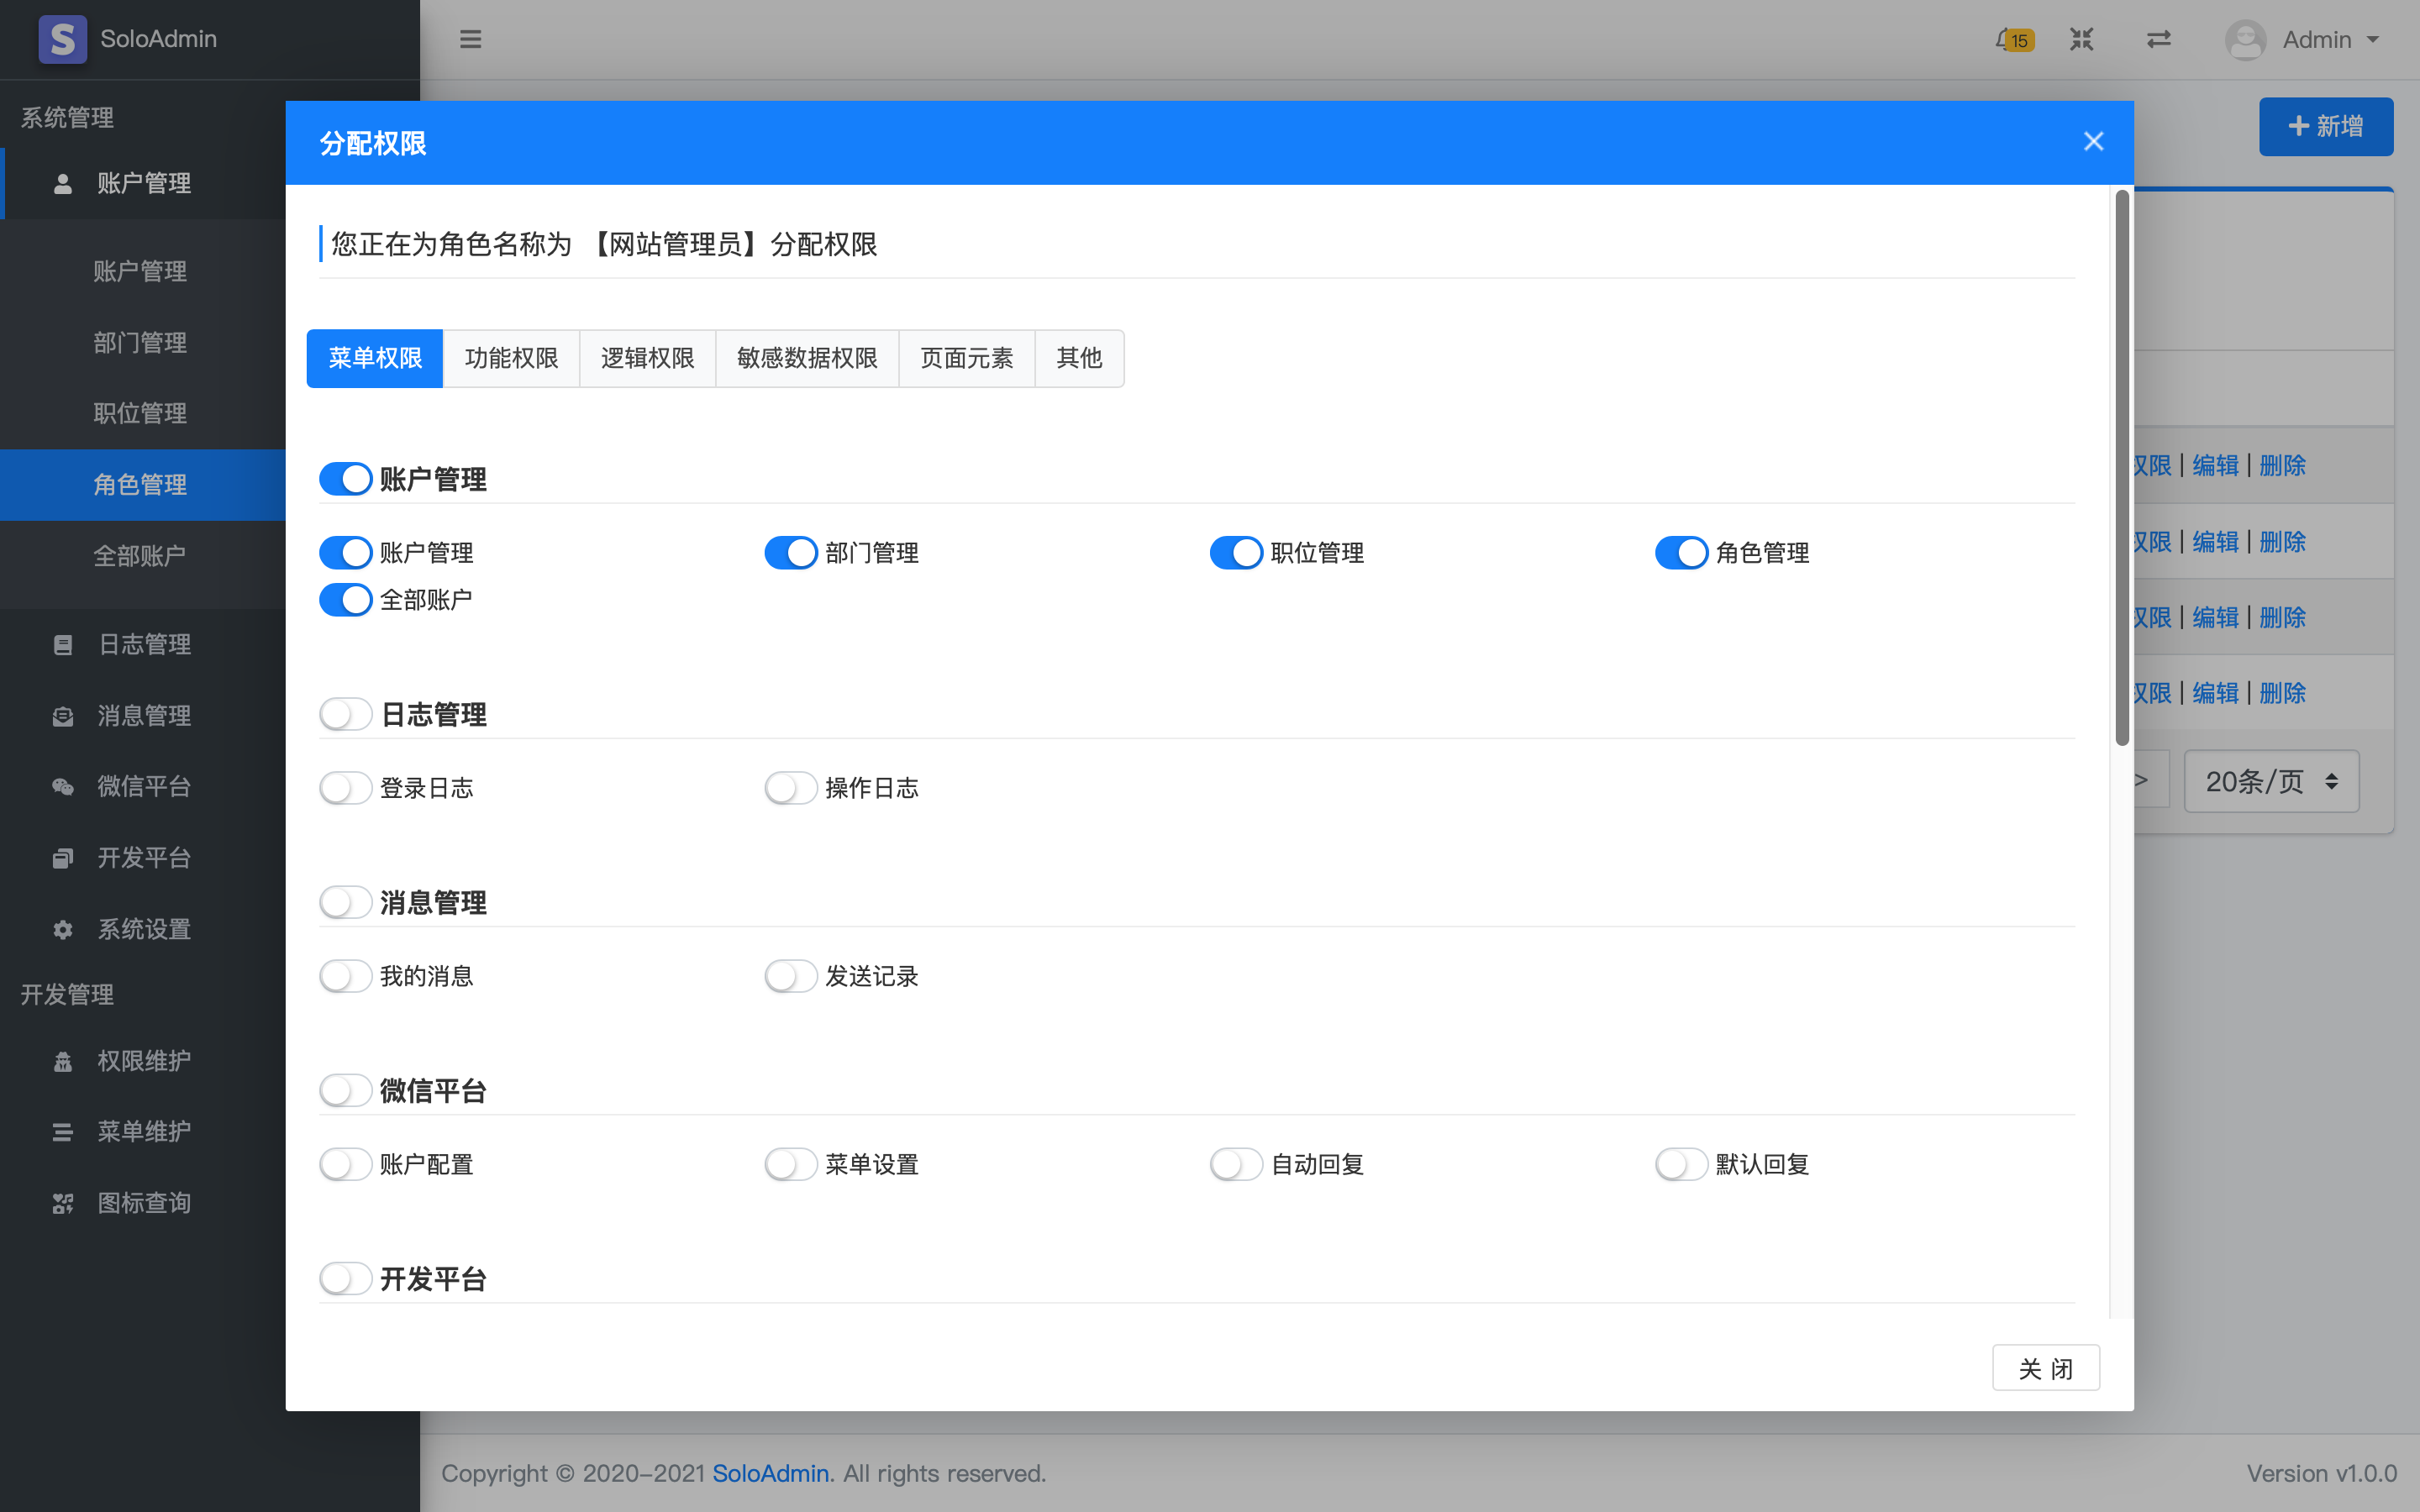The width and height of the screenshot is (2420, 1512).
Task: Open 消息管理 in sidebar
Action: click(143, 715)
